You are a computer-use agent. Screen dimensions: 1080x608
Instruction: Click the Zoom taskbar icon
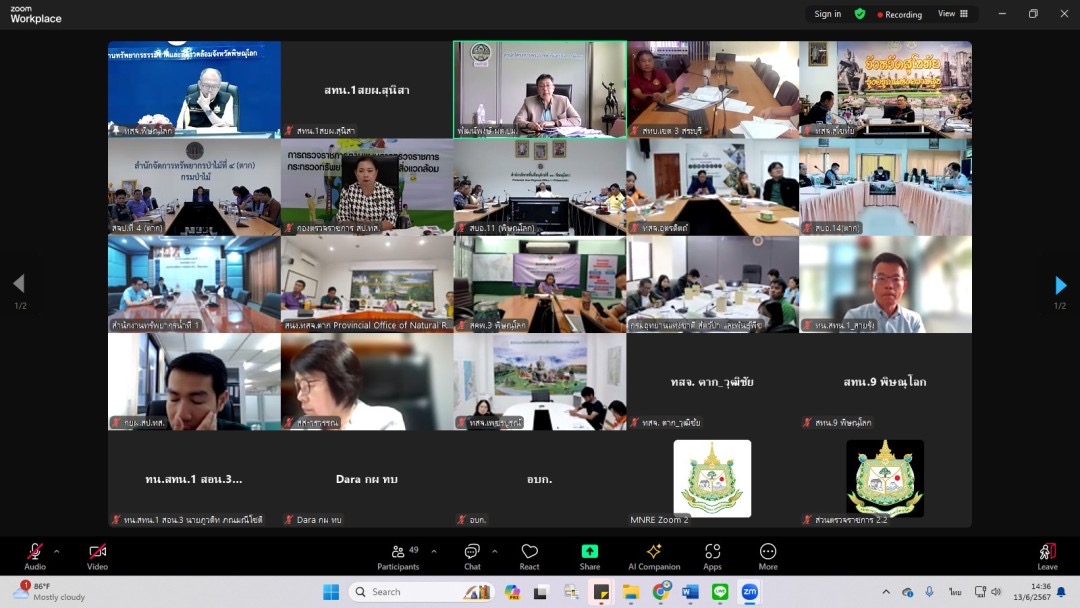749,592
